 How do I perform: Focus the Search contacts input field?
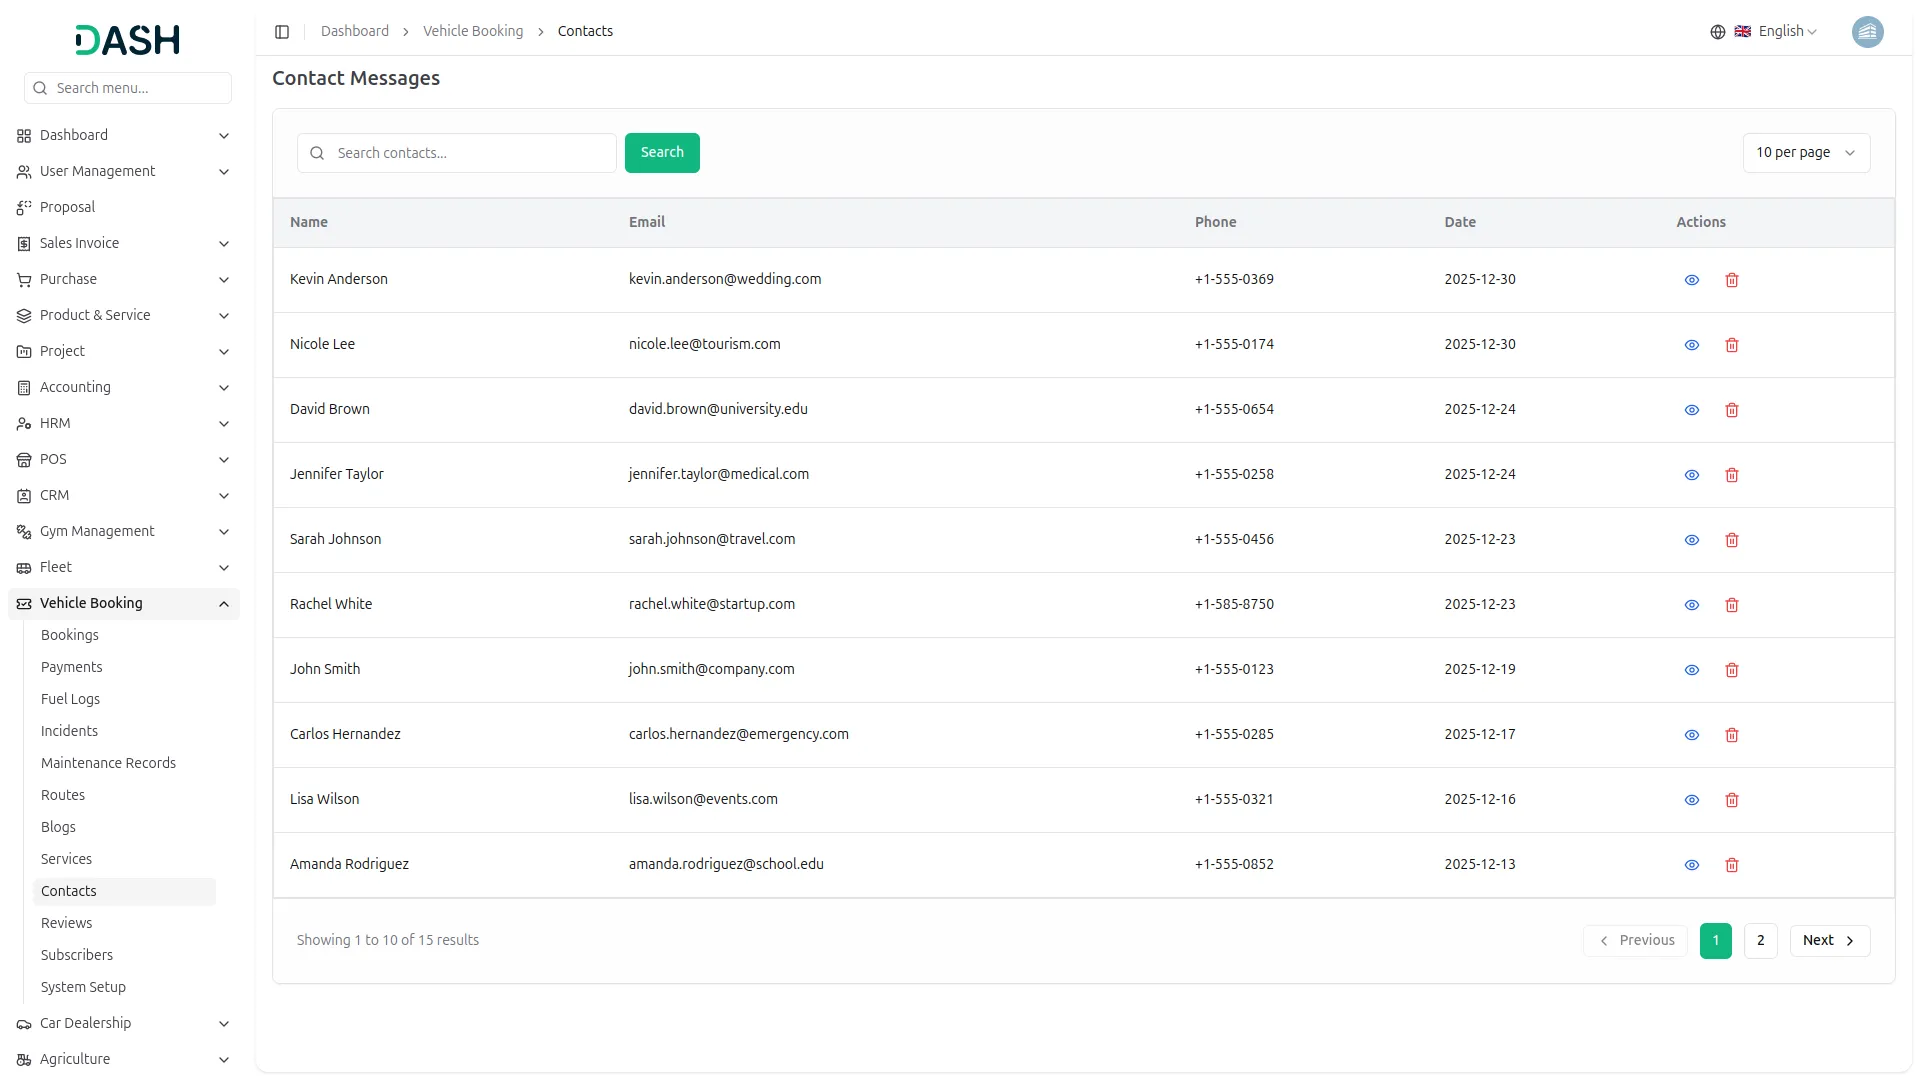pyautogui.click(x=470, y=153)
